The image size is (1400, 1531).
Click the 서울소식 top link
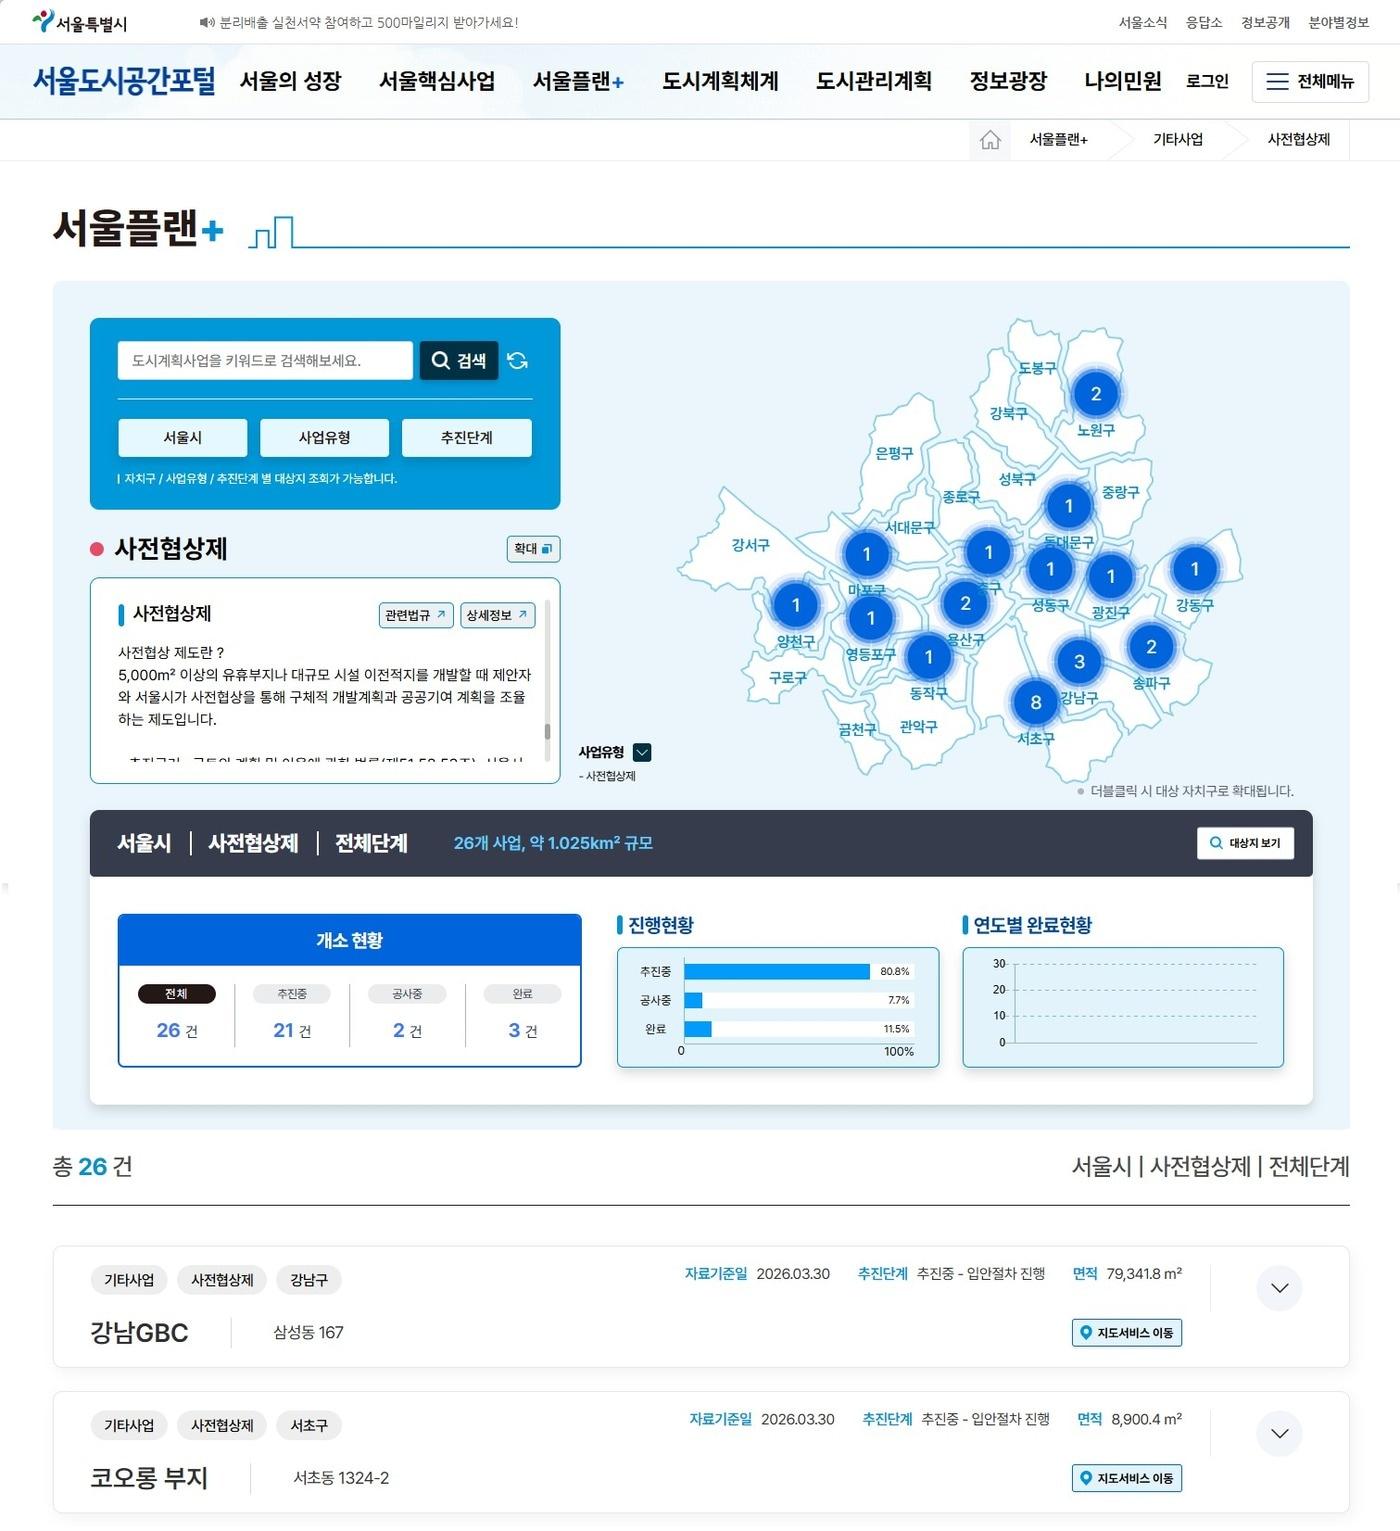(1143, 23)
